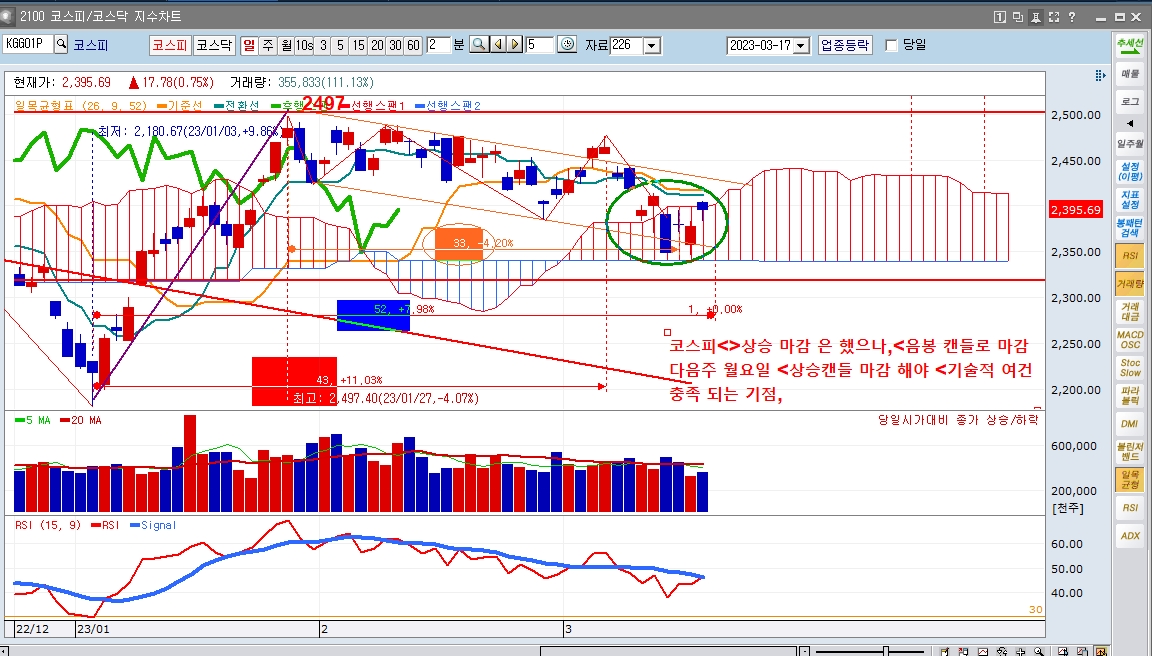Select the 20-minute interval button
1152x656 pixels.
tap(377, 45)
